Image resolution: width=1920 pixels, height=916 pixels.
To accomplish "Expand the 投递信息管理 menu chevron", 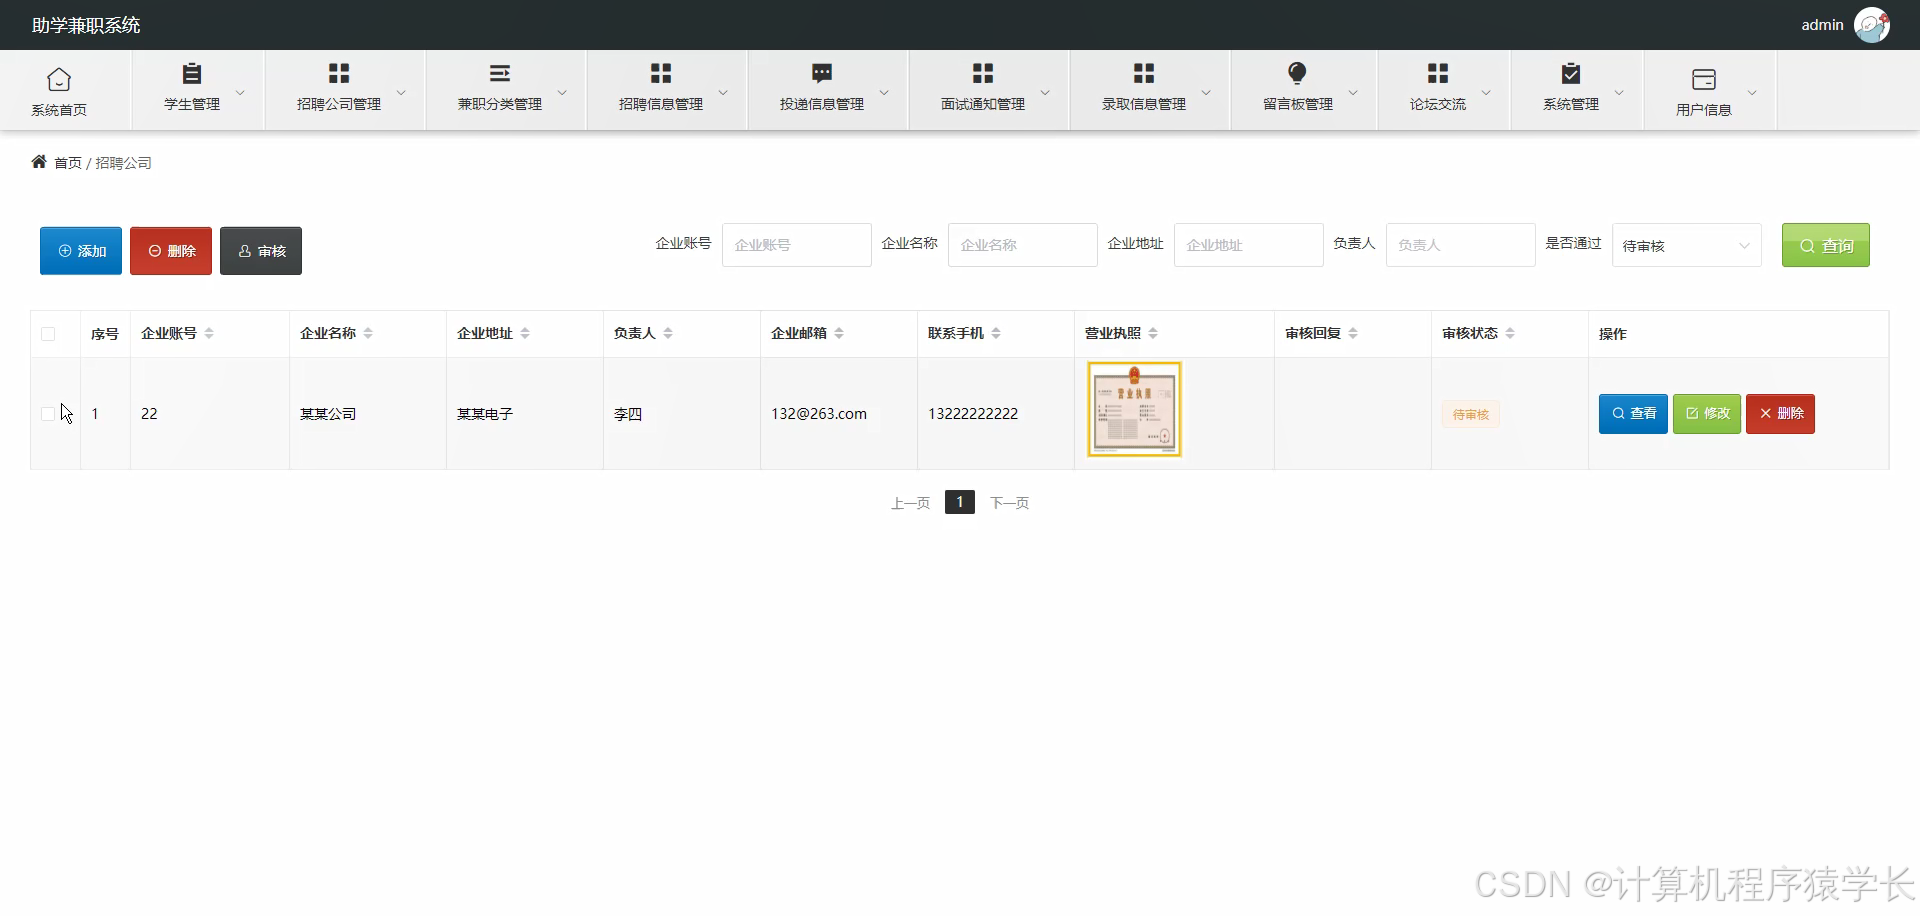I will click(884, 92).
